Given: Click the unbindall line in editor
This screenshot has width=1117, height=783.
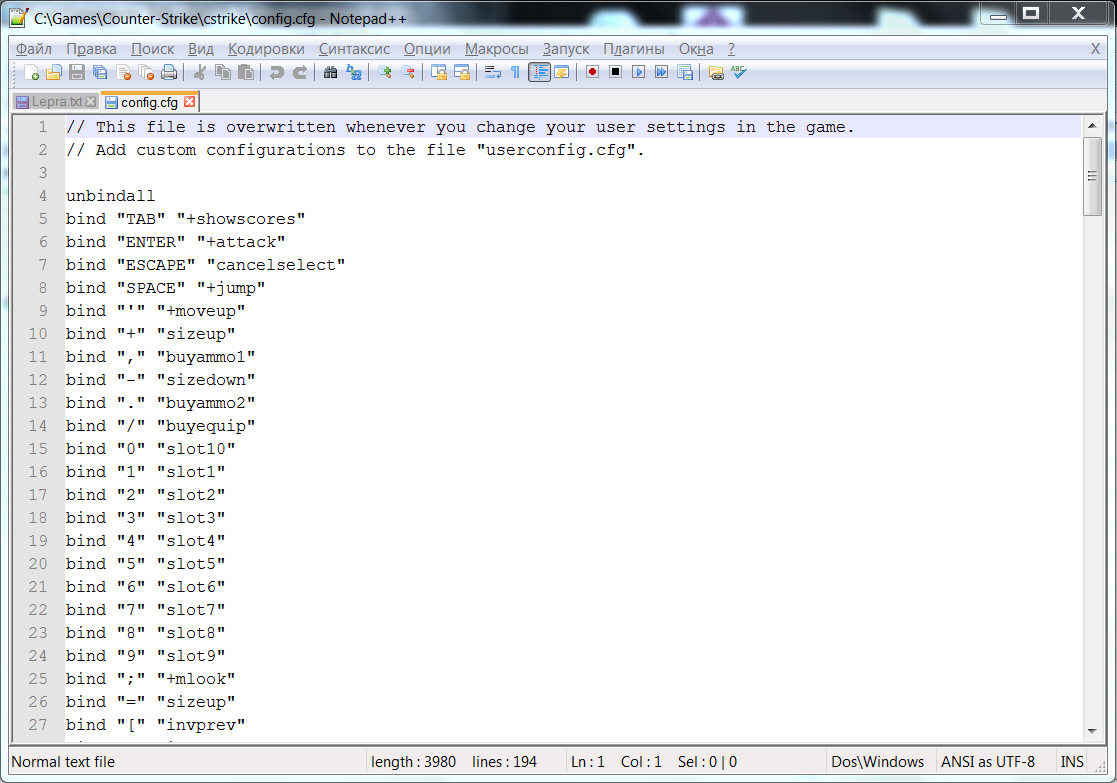Looking at the screenshot, I should click(110, 196).
